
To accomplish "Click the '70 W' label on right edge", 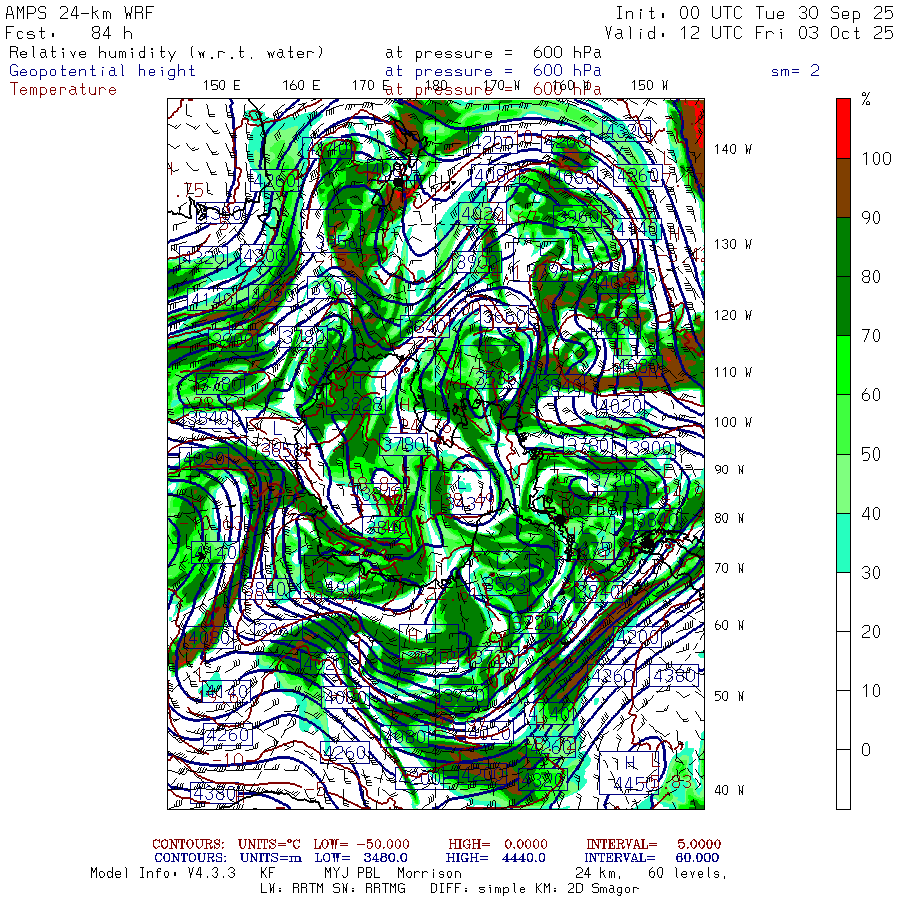I will (729, 568).
